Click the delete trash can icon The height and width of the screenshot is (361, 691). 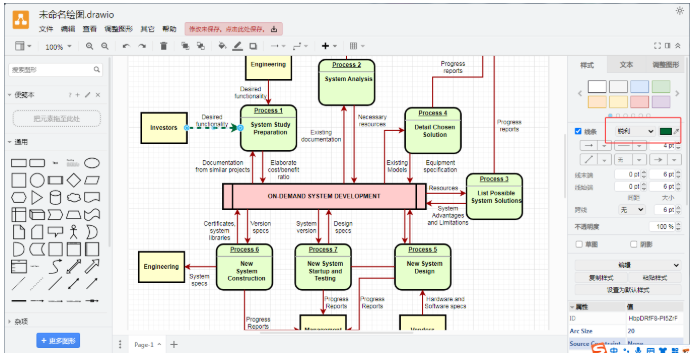click(163, 46)
